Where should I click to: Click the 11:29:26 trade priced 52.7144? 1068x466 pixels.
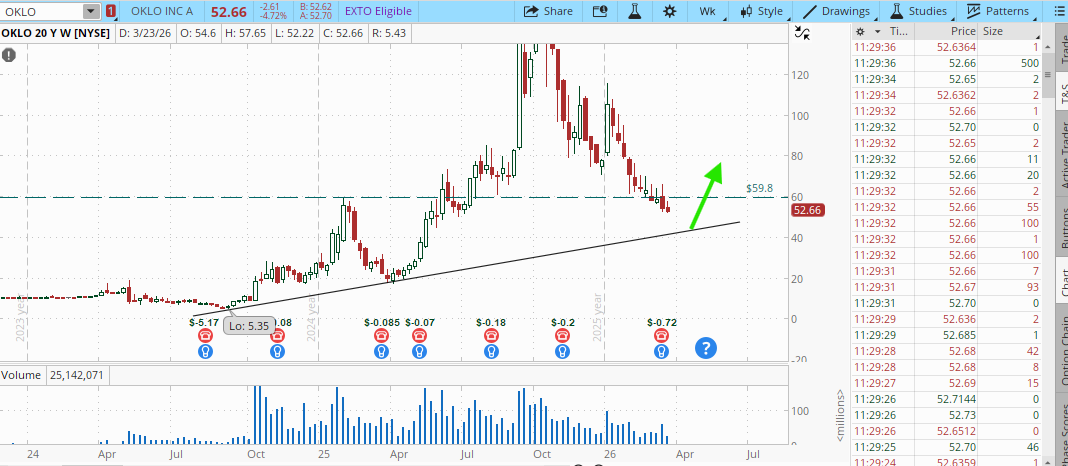pos(947,399)
